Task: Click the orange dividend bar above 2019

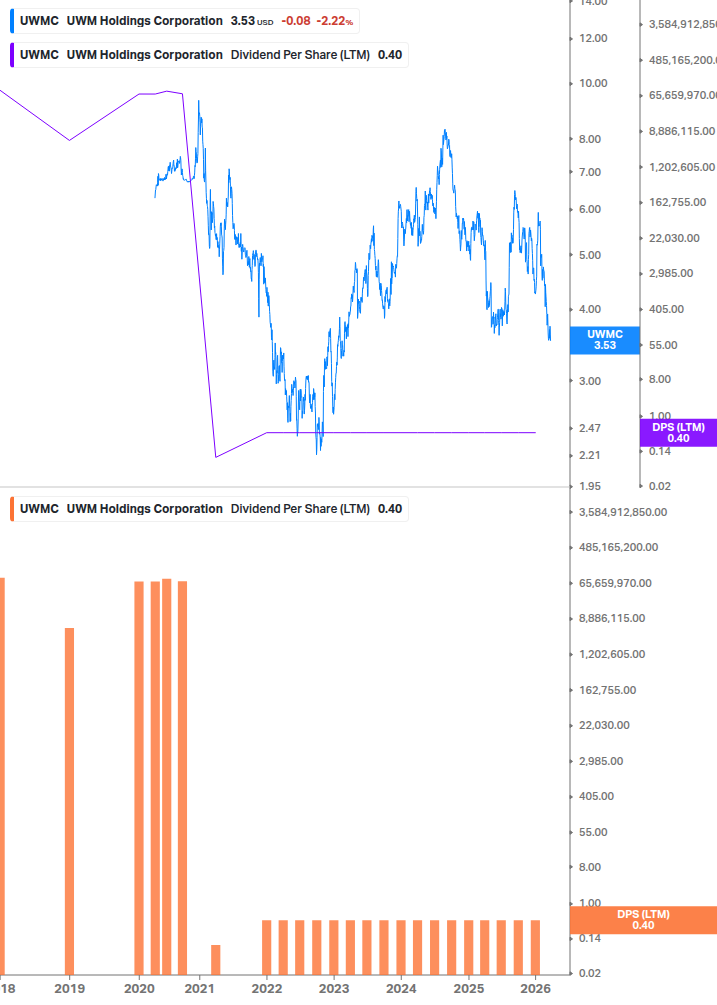Action: [x=69, y=802]
